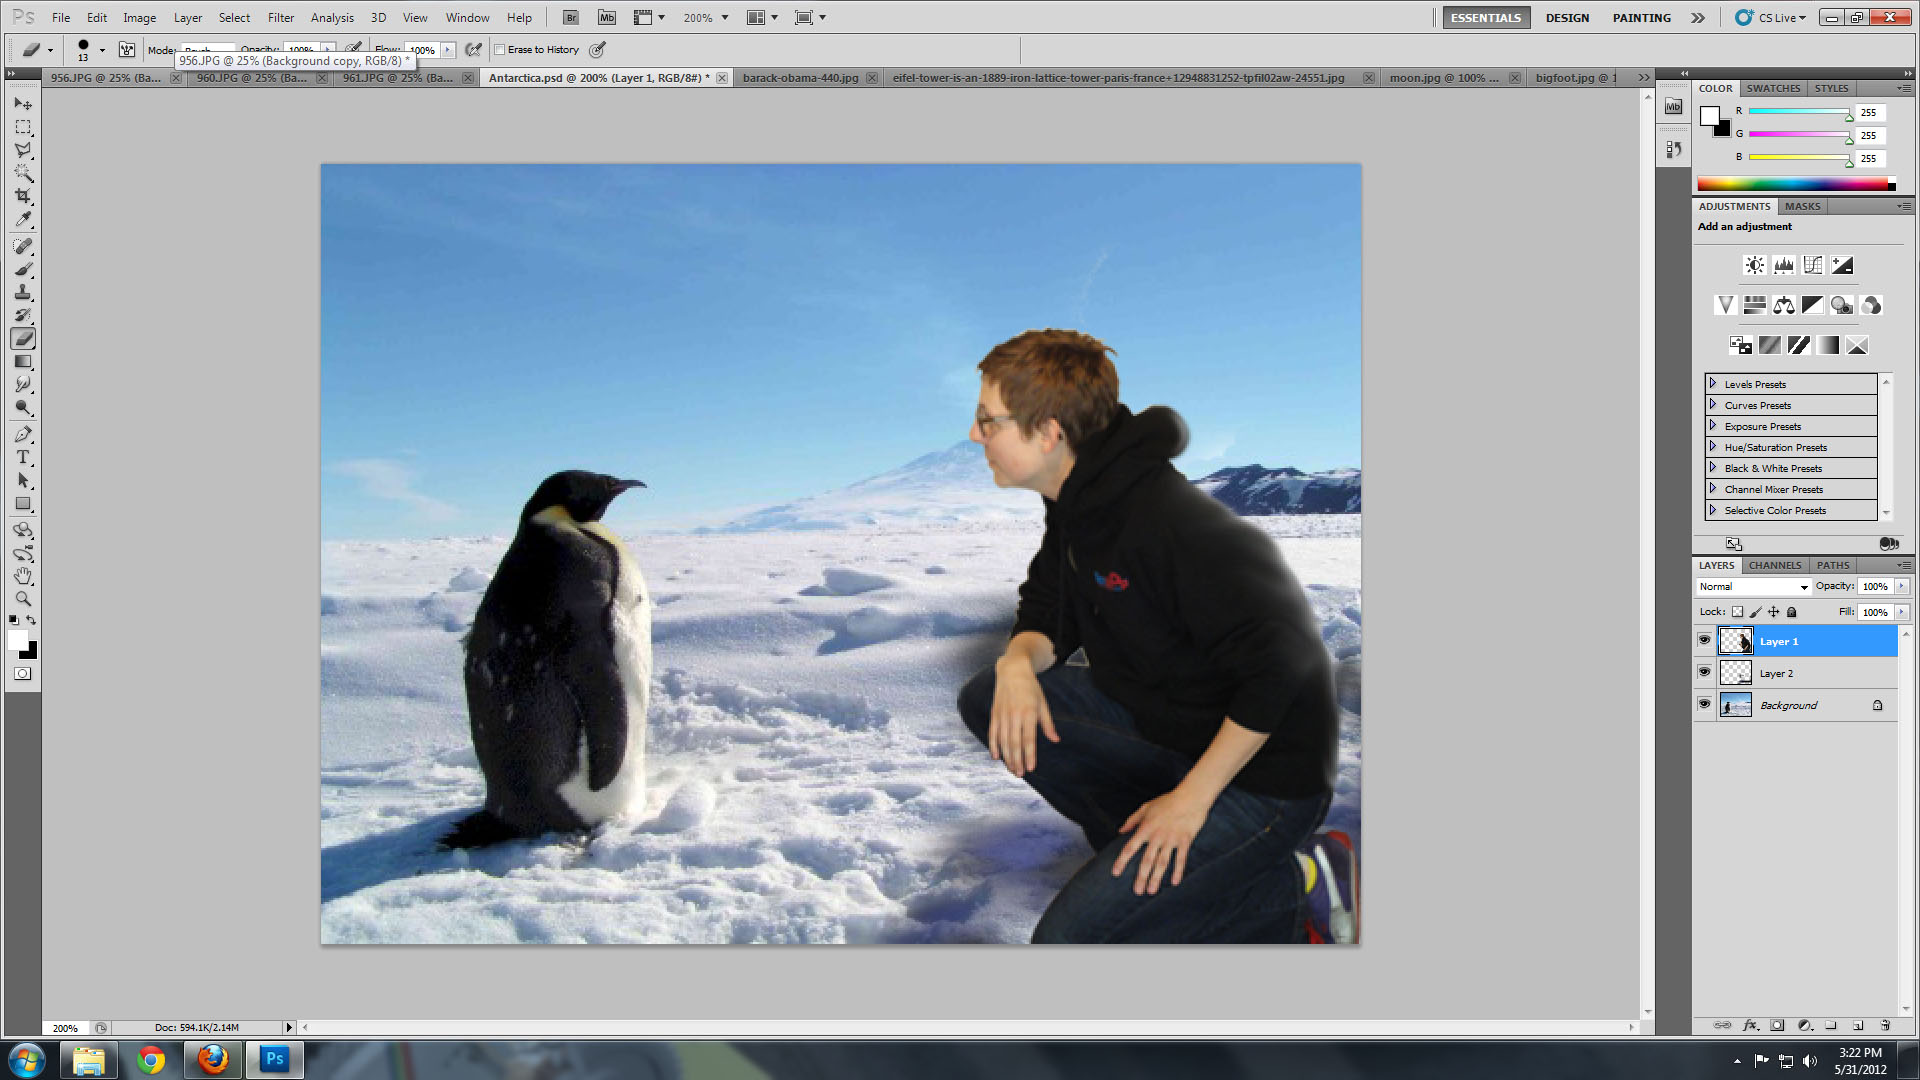Viewport: 1920px width, 1080px height.
Task: Switch to the Channels tab
Action: (1775, 565)
